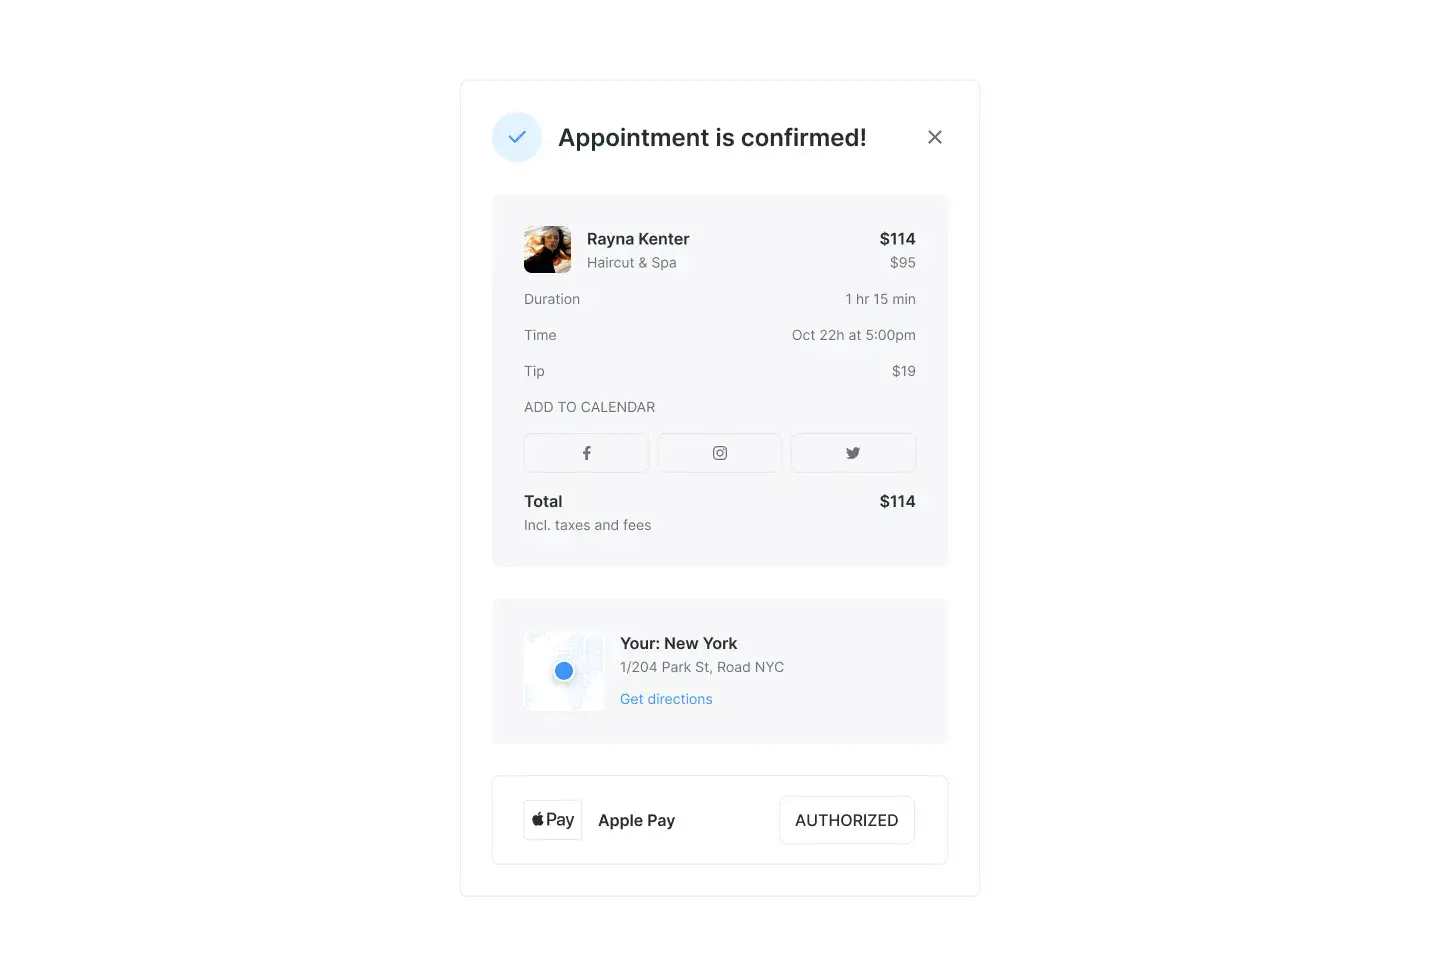Image resolution: width=1440 pixels, height=977 pixels.
Task: Open Rayna Kenter's profile photo
Action: pos(548,250)
